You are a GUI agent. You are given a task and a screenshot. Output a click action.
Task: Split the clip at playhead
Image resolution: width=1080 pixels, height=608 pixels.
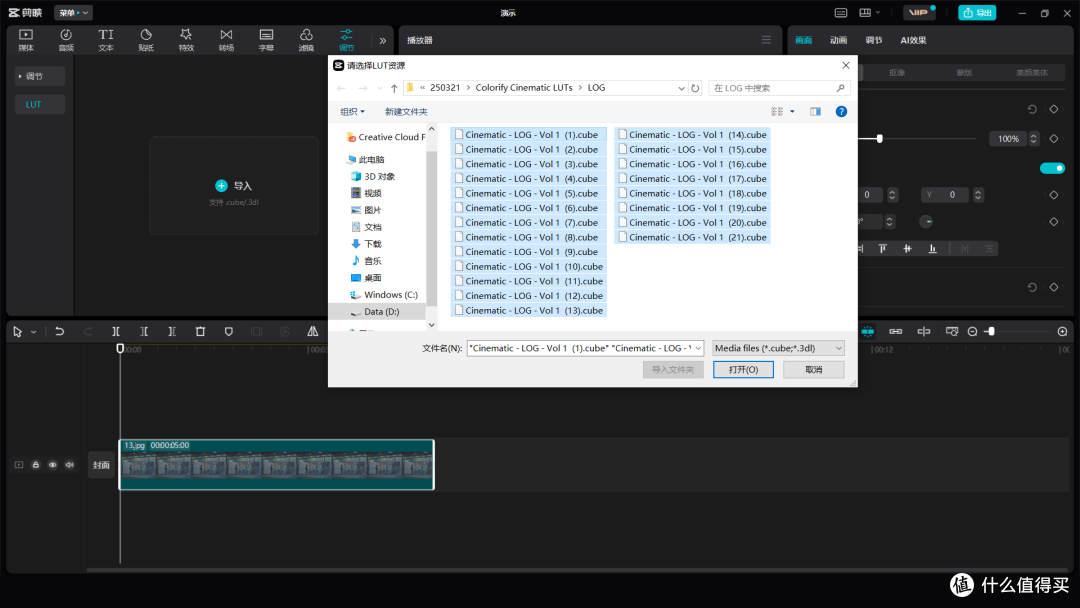click(116, 332)
